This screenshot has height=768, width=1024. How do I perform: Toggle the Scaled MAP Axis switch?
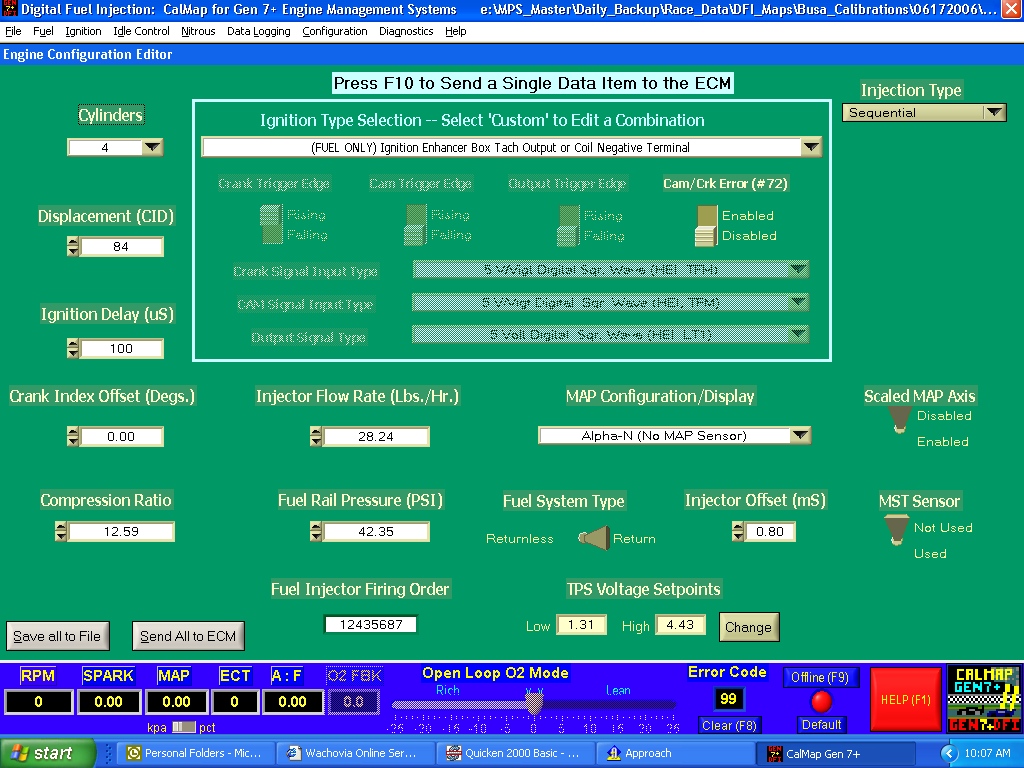pos(899,420)
